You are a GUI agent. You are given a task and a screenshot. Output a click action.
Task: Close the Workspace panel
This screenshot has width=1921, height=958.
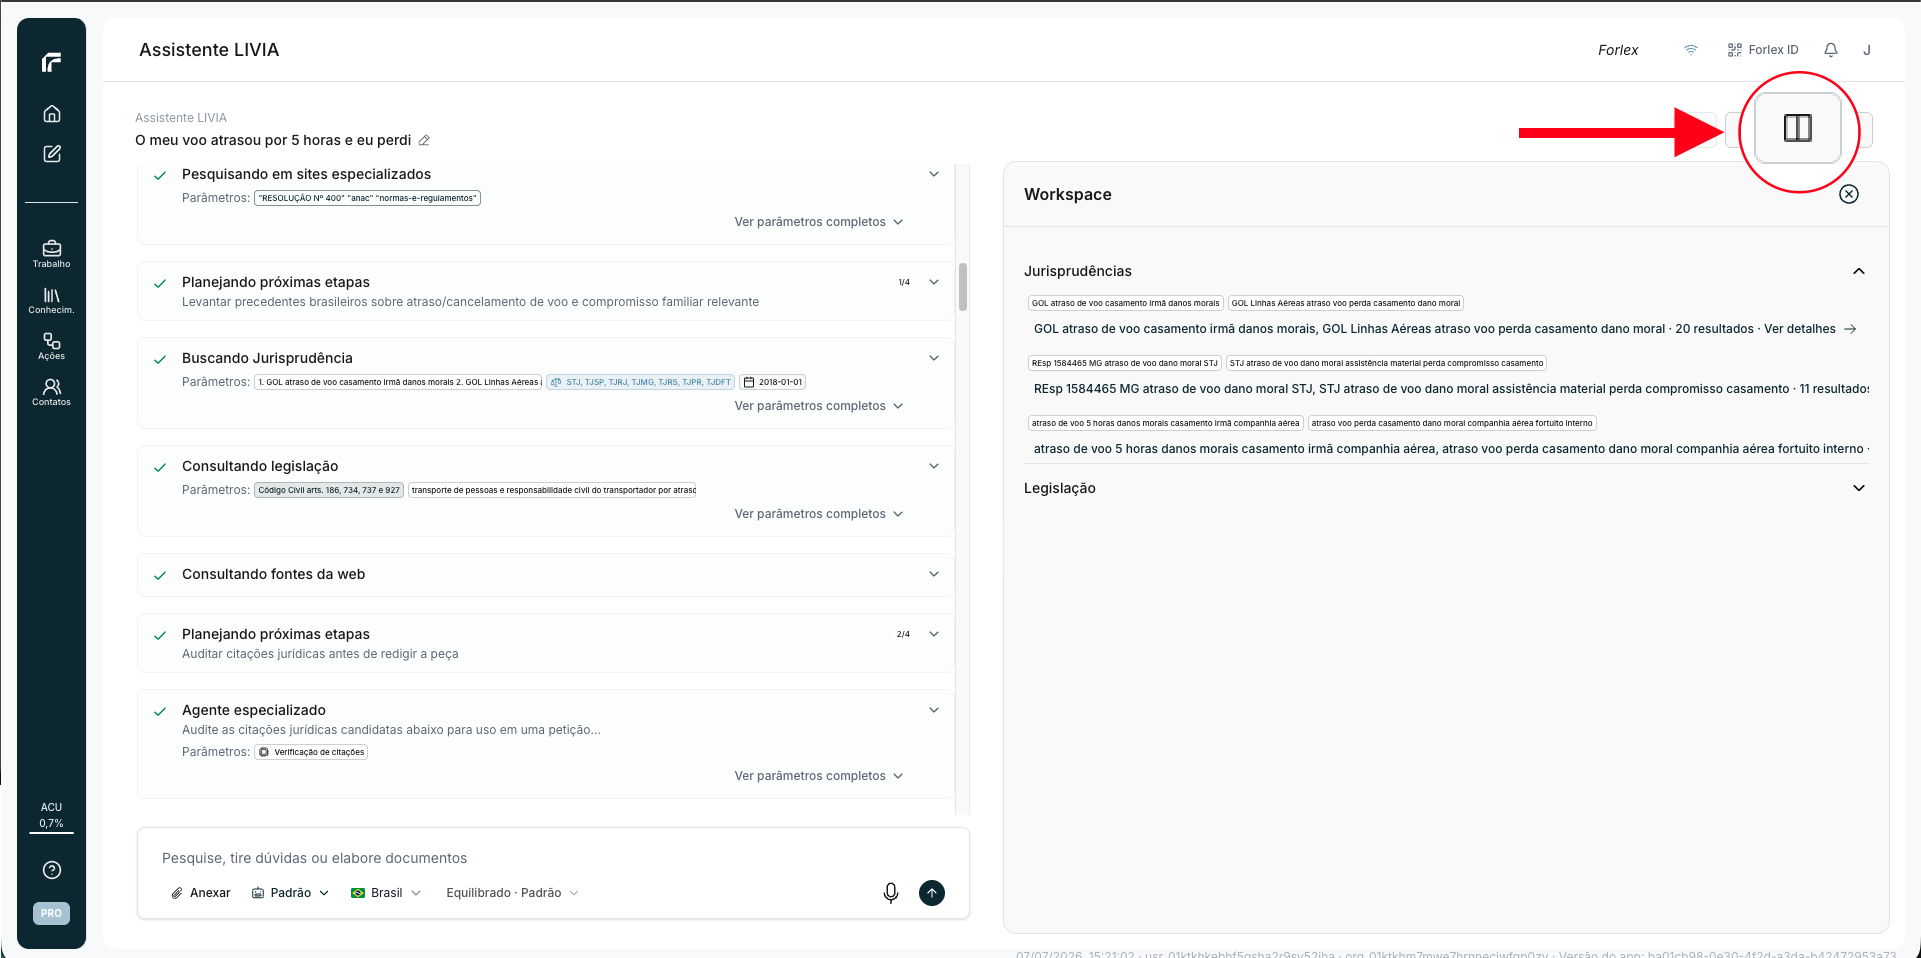click(1849, 194)
